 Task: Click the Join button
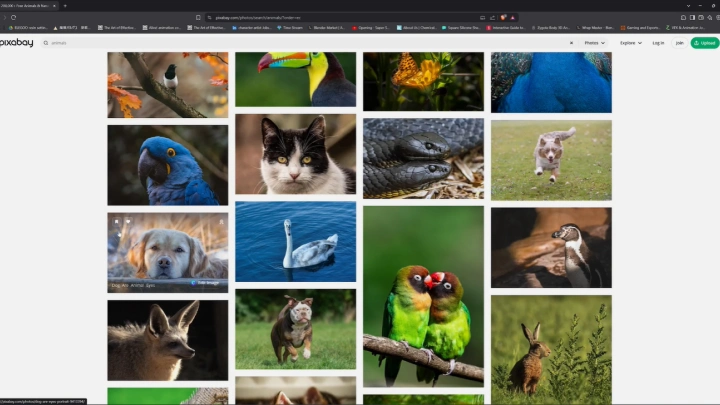[679, 43]
